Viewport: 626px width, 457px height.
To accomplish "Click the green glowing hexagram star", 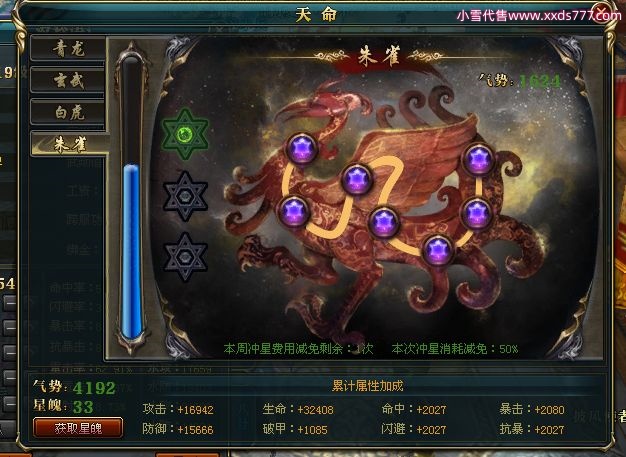I will click(x=185, y=134).
